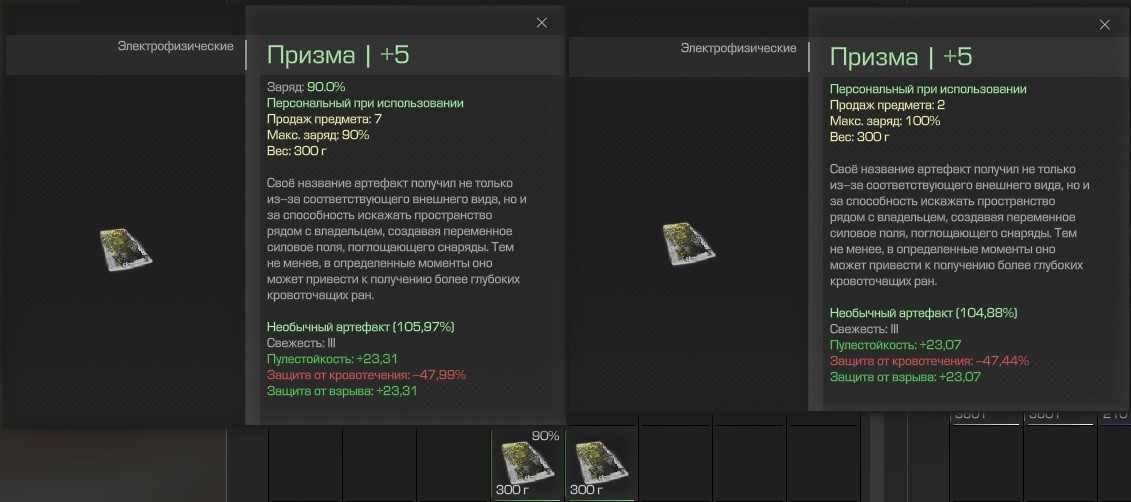Click the Призма | +5 title in the left tooltip
Image resolution: width=1131 pixels, height=502 pixels.
point(338,56)
